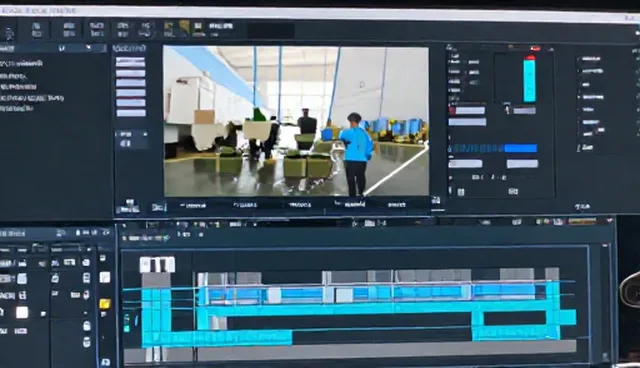The width and height of the screenshot is (640, 368).
Task: Click the field with the red marker in right panel
Action: click(467, 111)
